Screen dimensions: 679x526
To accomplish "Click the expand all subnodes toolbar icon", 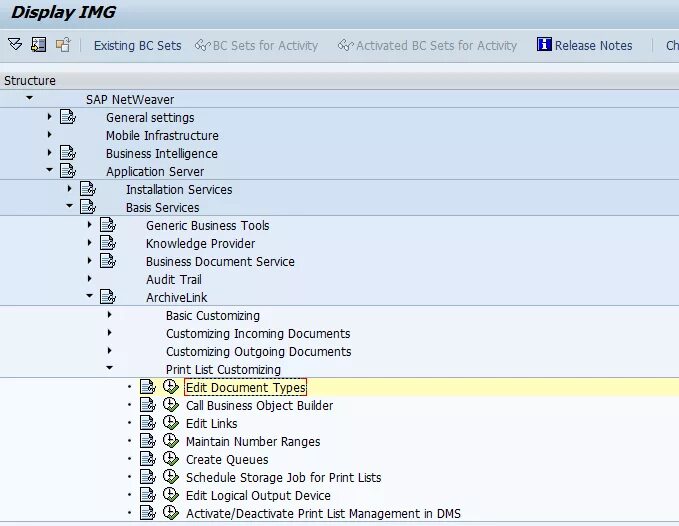I will click(x=15, y=45).
